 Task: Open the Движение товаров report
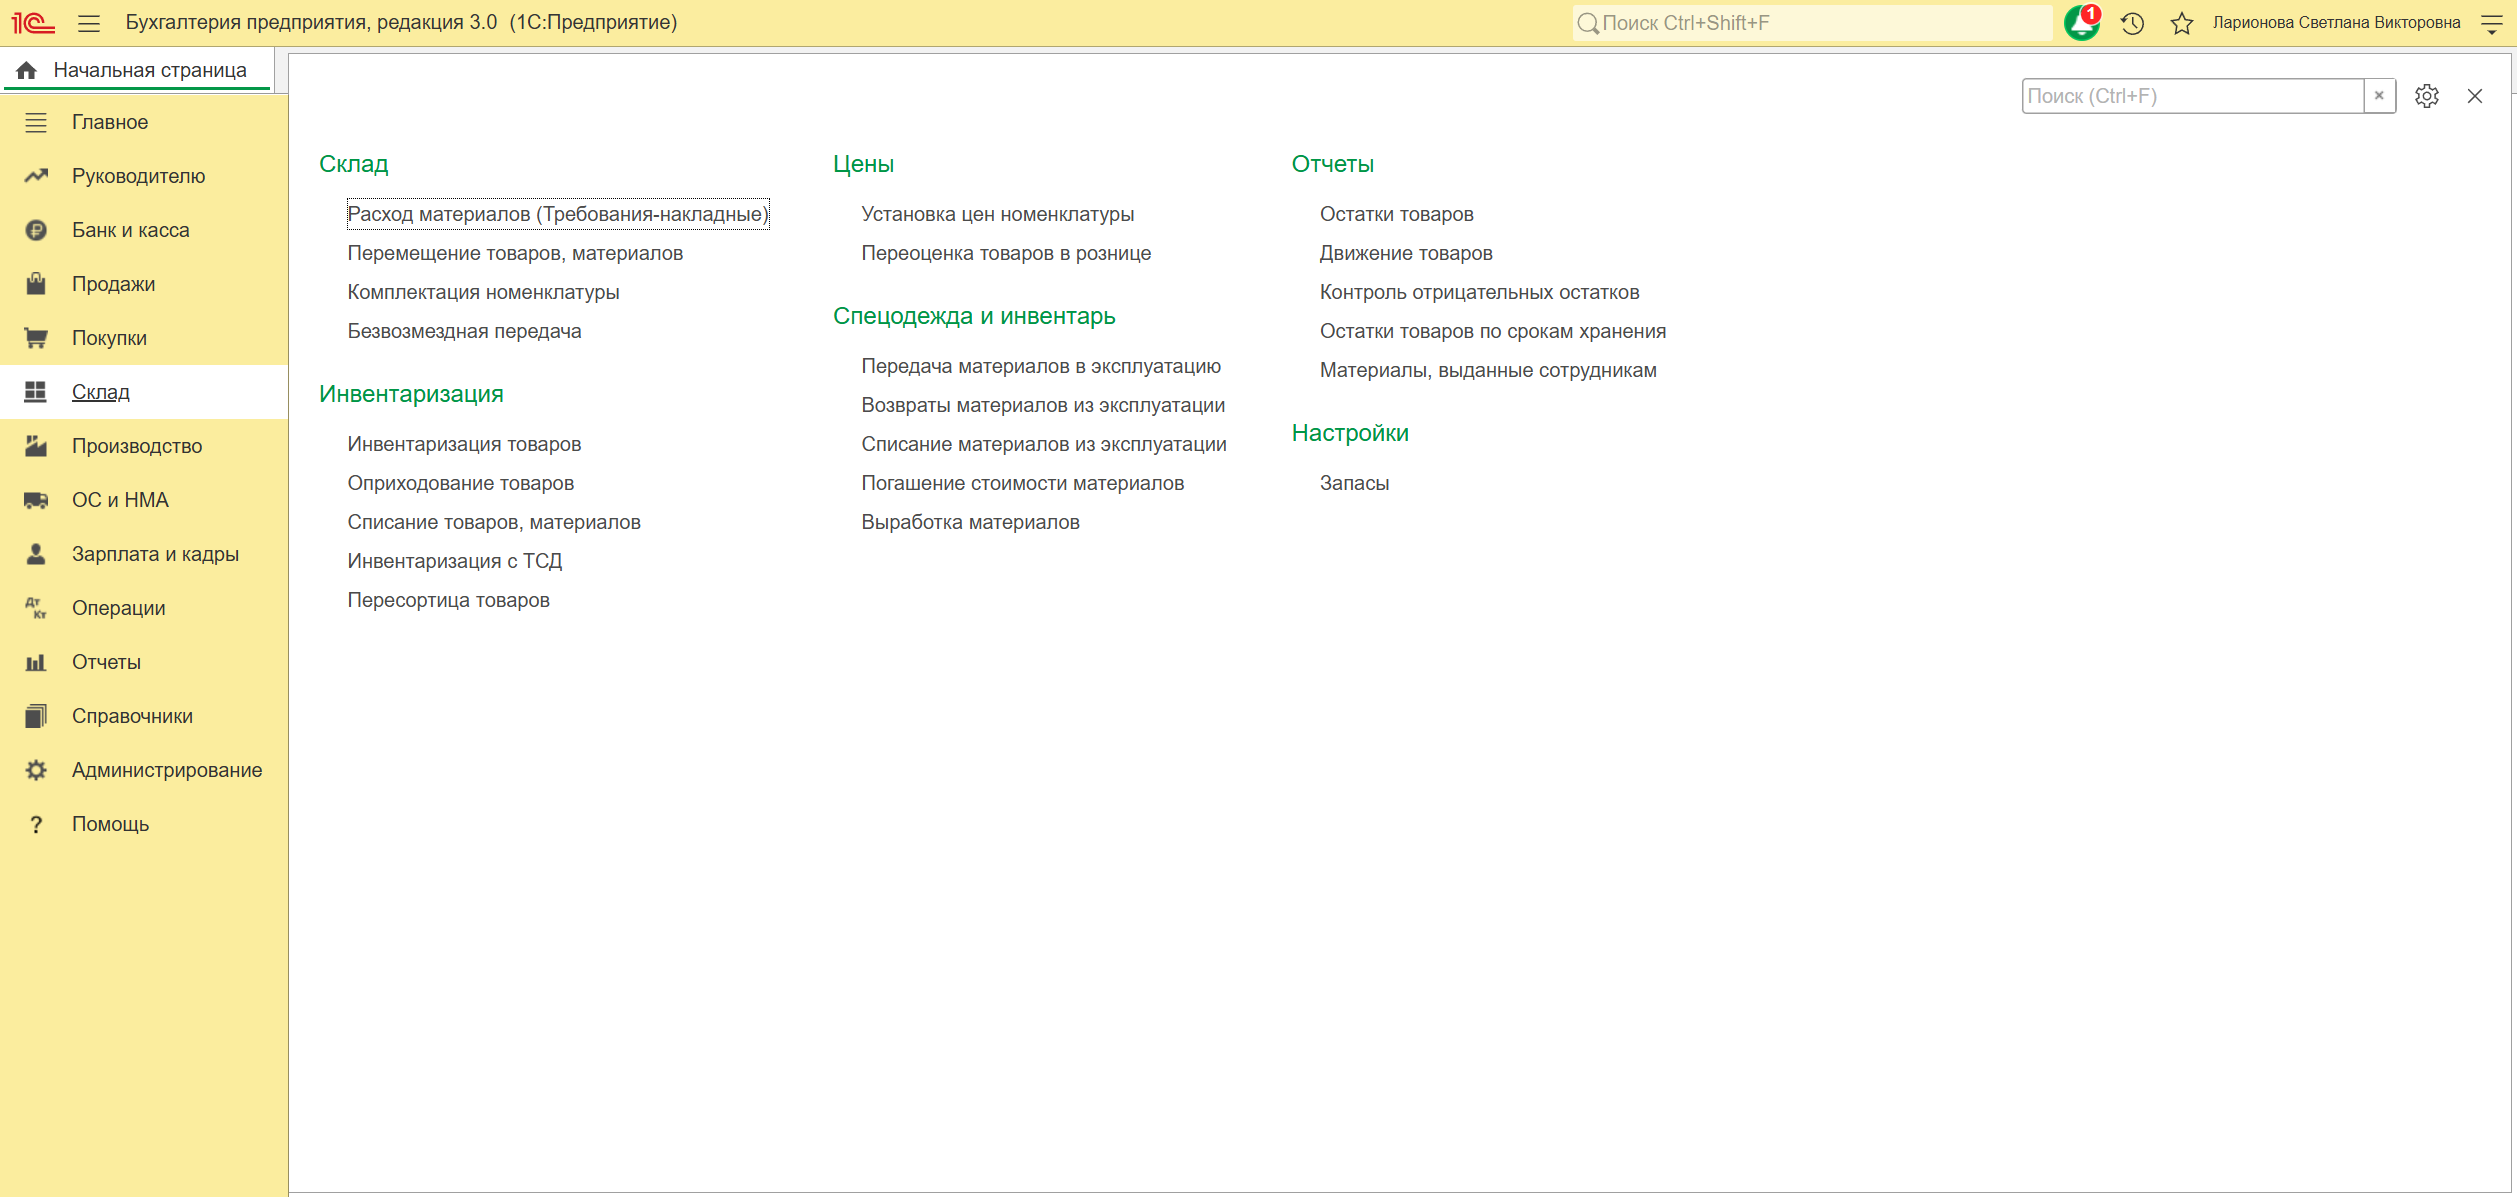pyautogui.click(x=1406, y=253)
